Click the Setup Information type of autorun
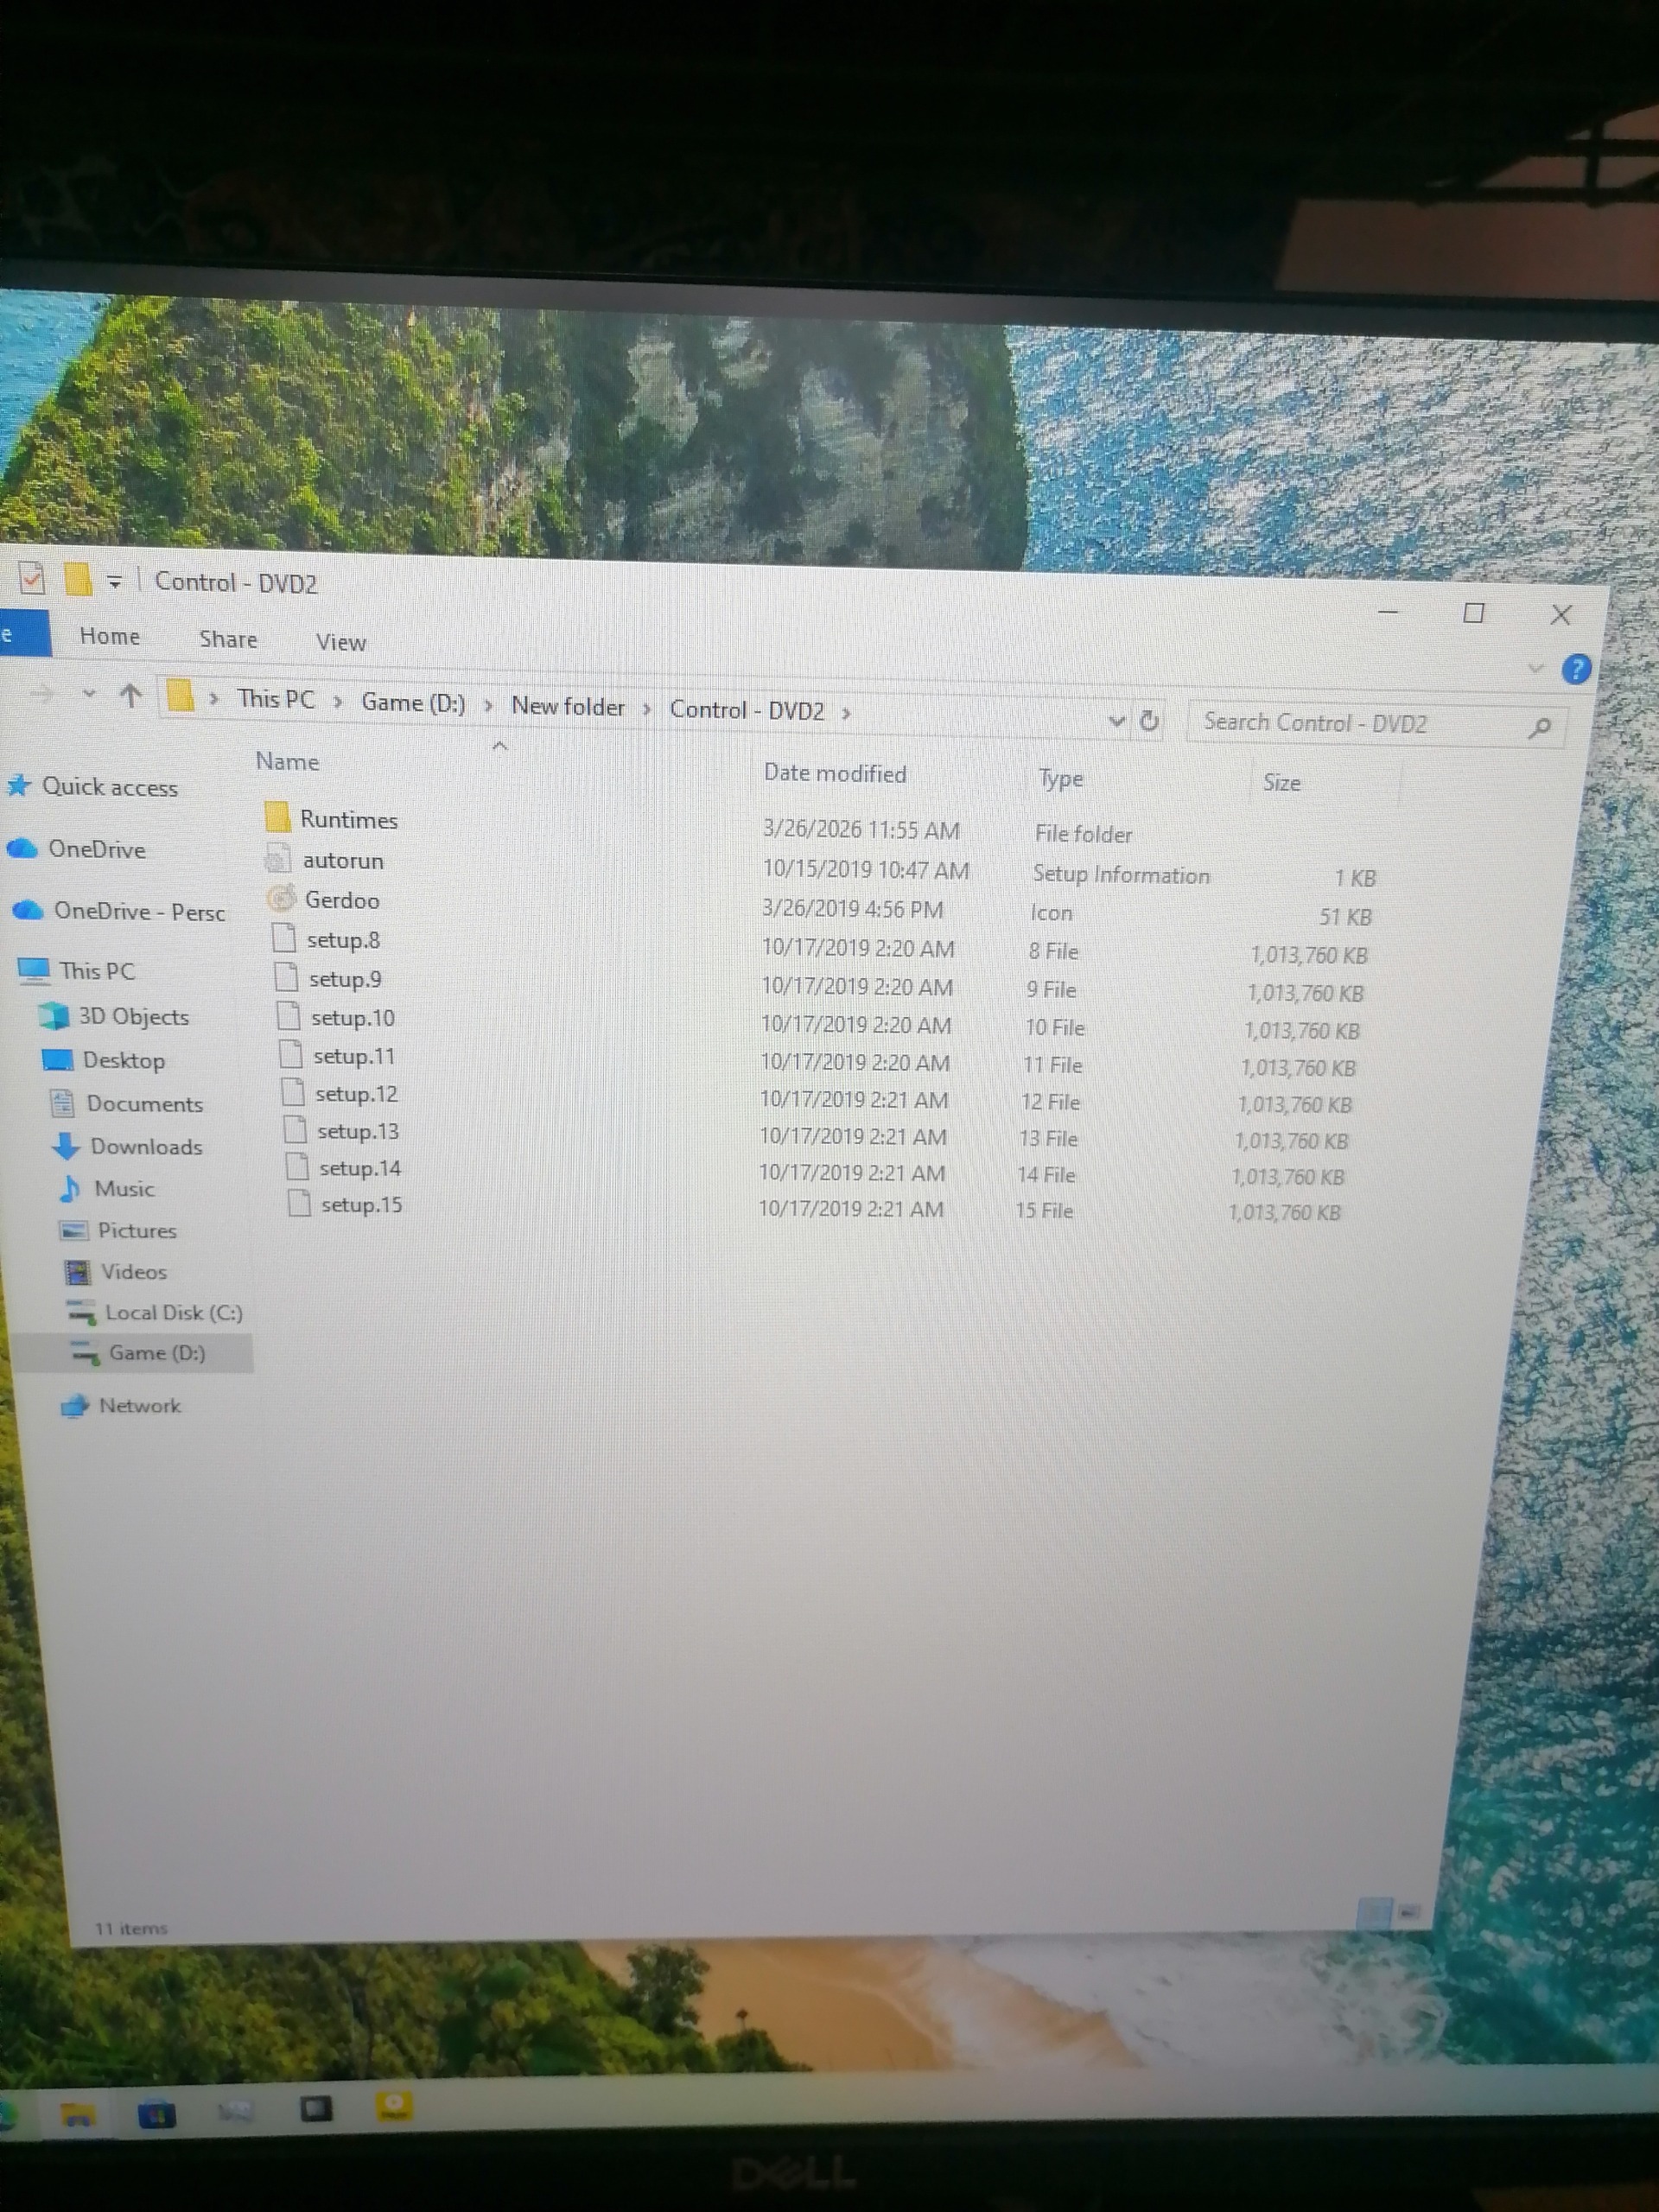 (x=1121, y=875)
